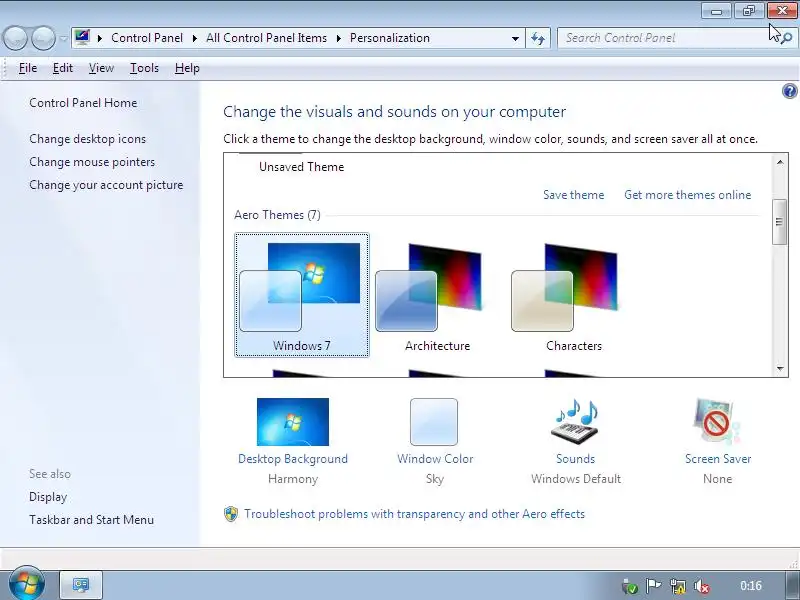Click the Personalization icon in address bar

(x=82, y=38)
